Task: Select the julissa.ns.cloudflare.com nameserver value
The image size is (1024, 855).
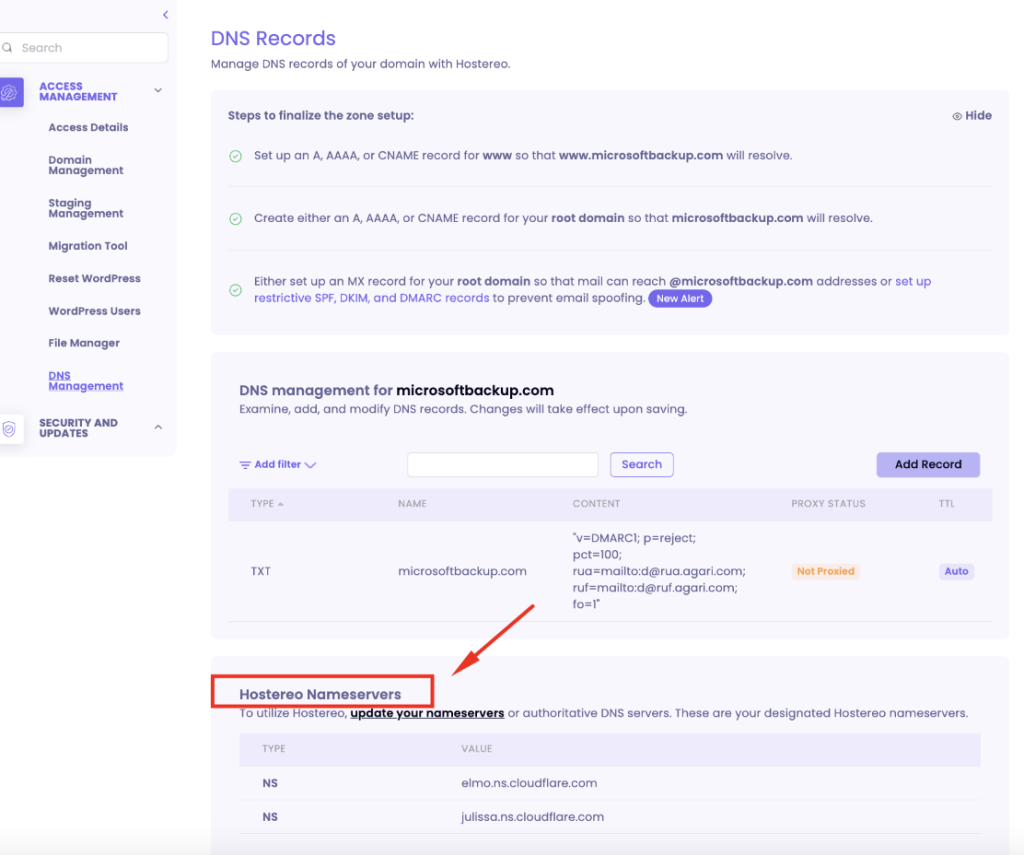Action: point(532,817)
